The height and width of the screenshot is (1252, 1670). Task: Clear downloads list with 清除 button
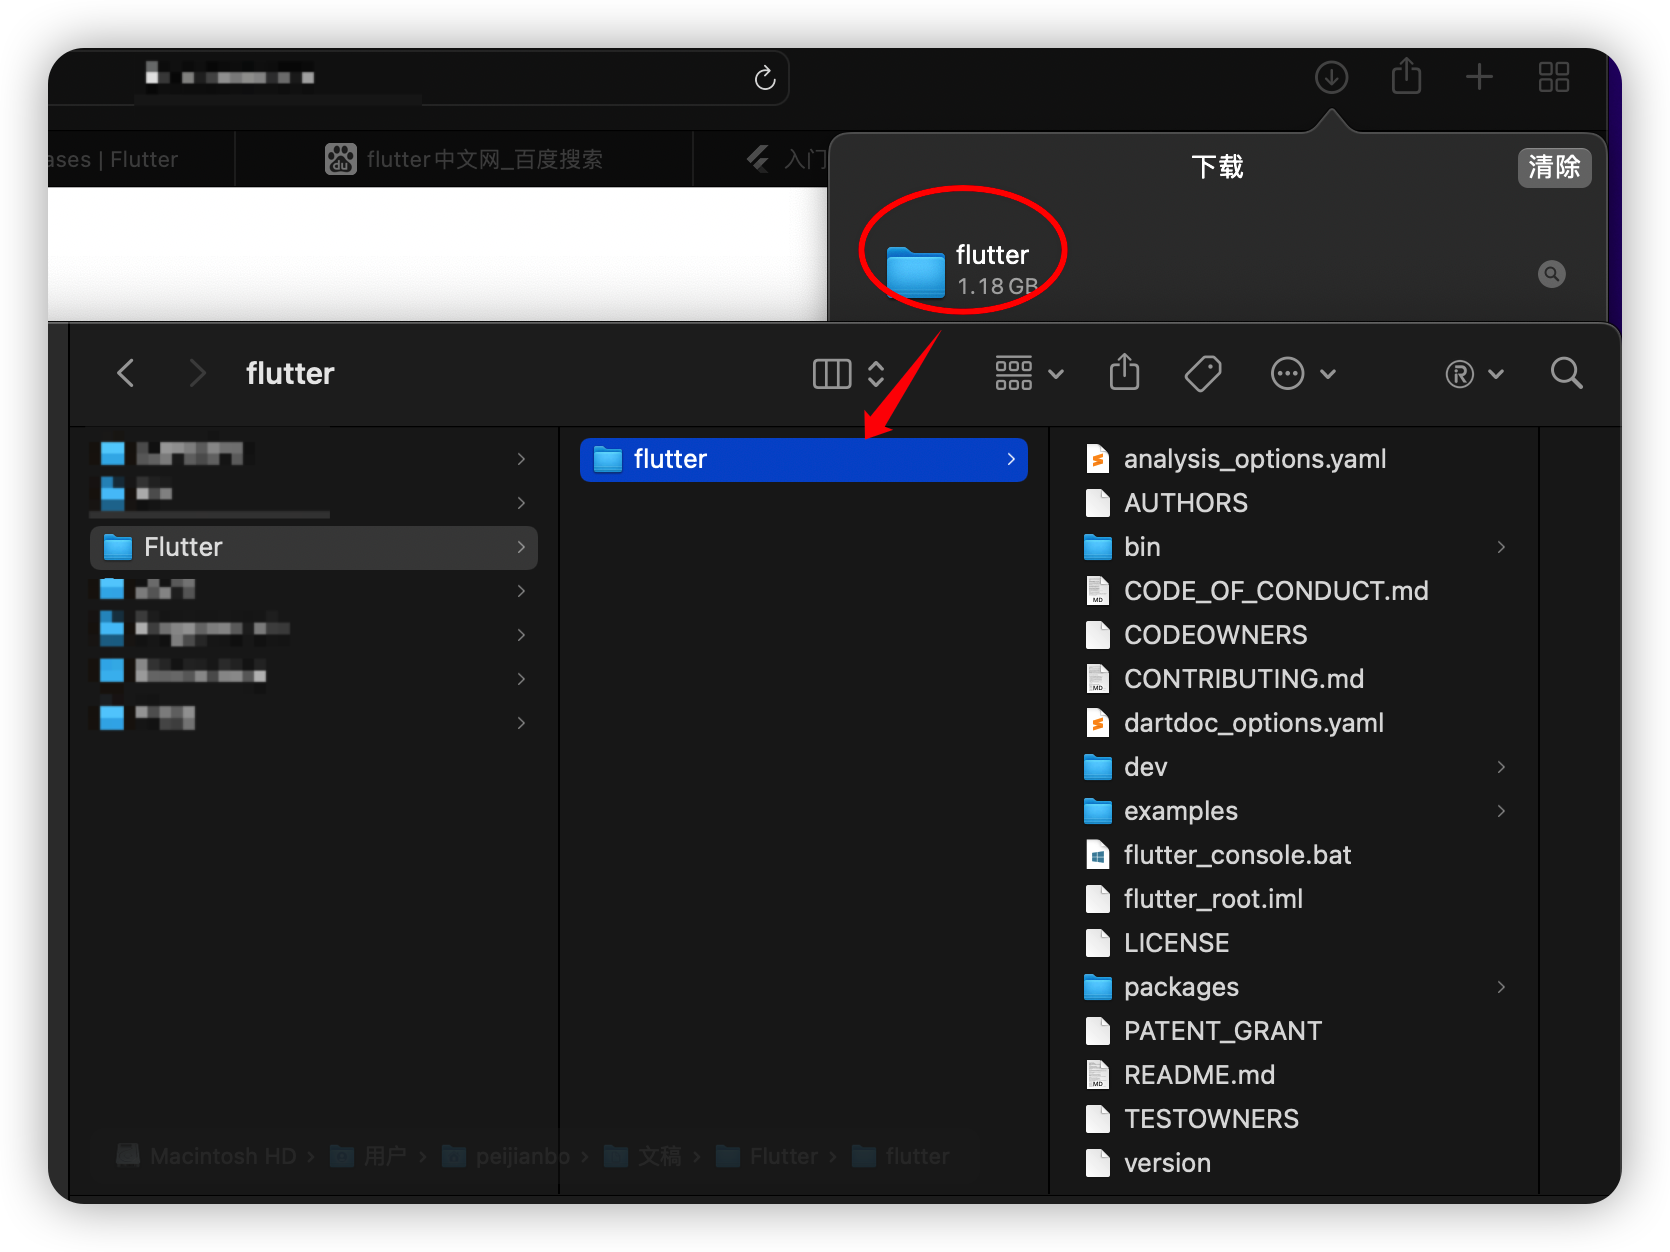tap(1554, 167)
